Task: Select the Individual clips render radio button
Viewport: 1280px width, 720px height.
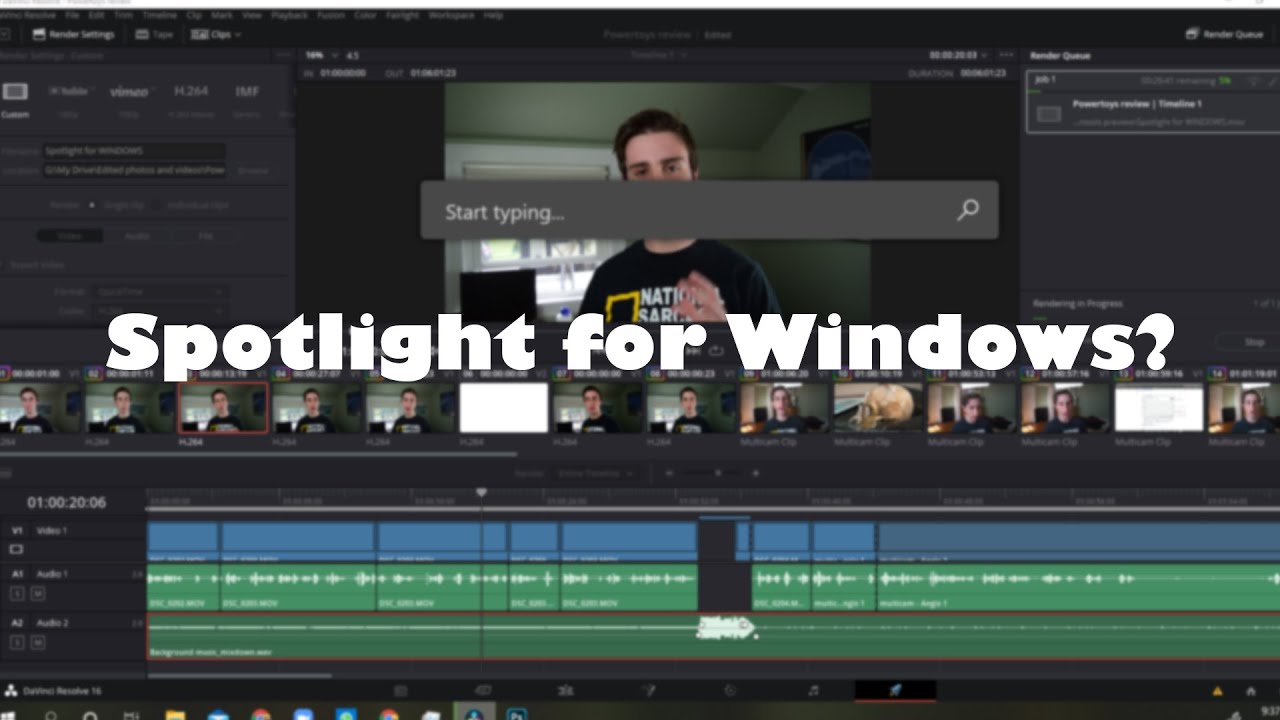Action: click(x=155, y=205)
